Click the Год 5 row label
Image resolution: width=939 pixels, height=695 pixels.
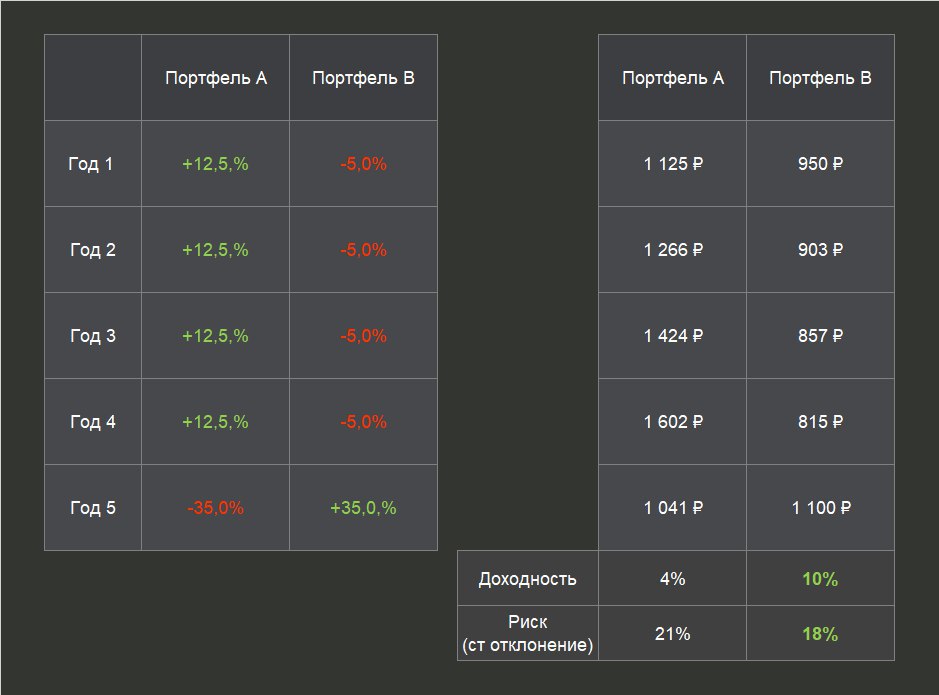pos(93,508)
